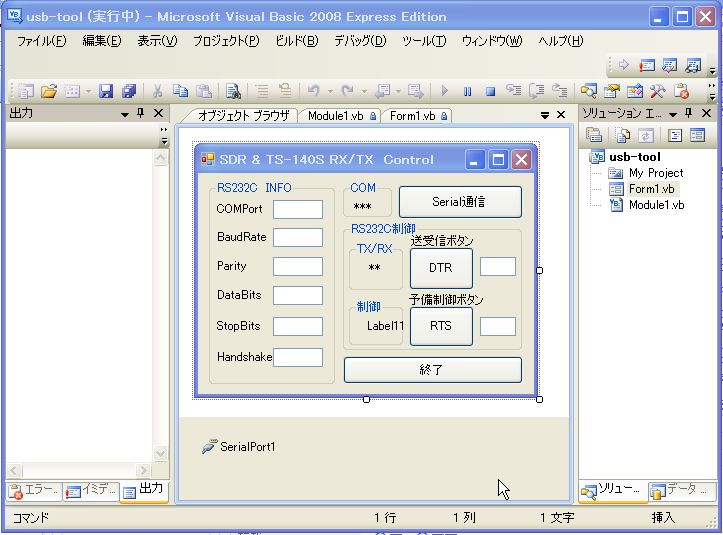Select the エラー list tab at bottom

34,491
